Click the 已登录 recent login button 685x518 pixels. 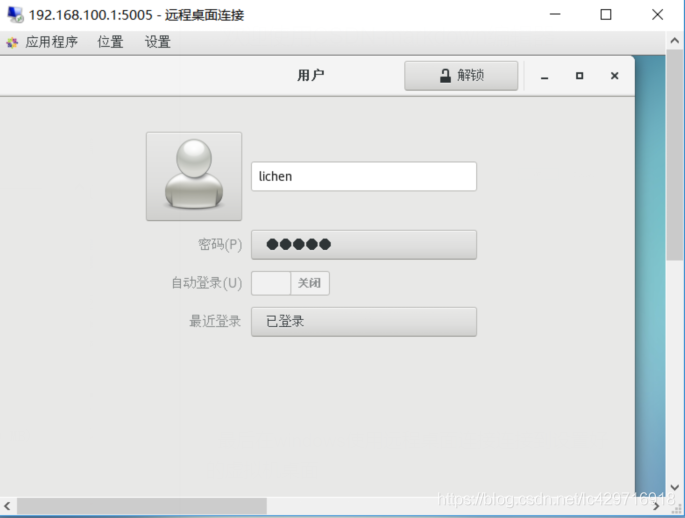pyautogui.click(x=363, y=321)
